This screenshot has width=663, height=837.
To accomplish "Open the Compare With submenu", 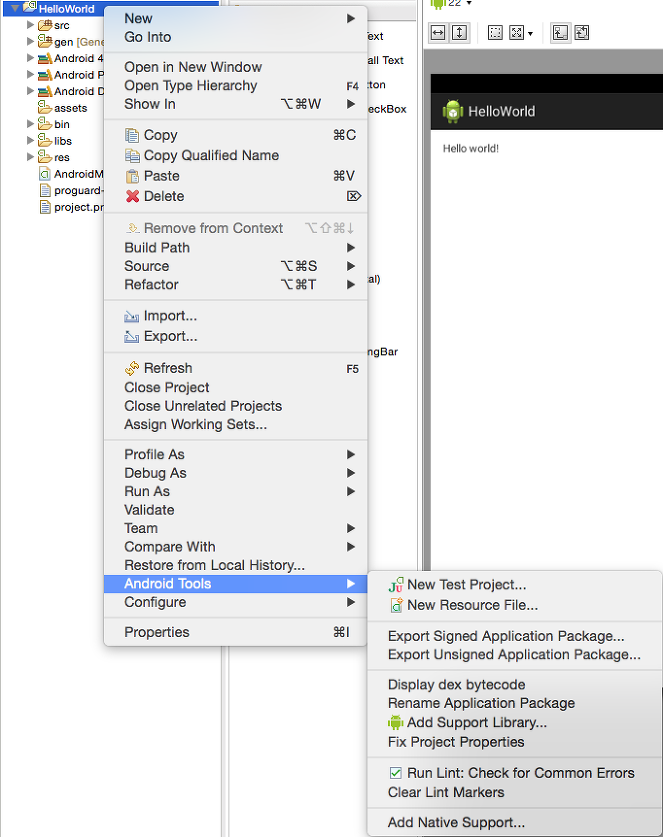I will (235, 547).
